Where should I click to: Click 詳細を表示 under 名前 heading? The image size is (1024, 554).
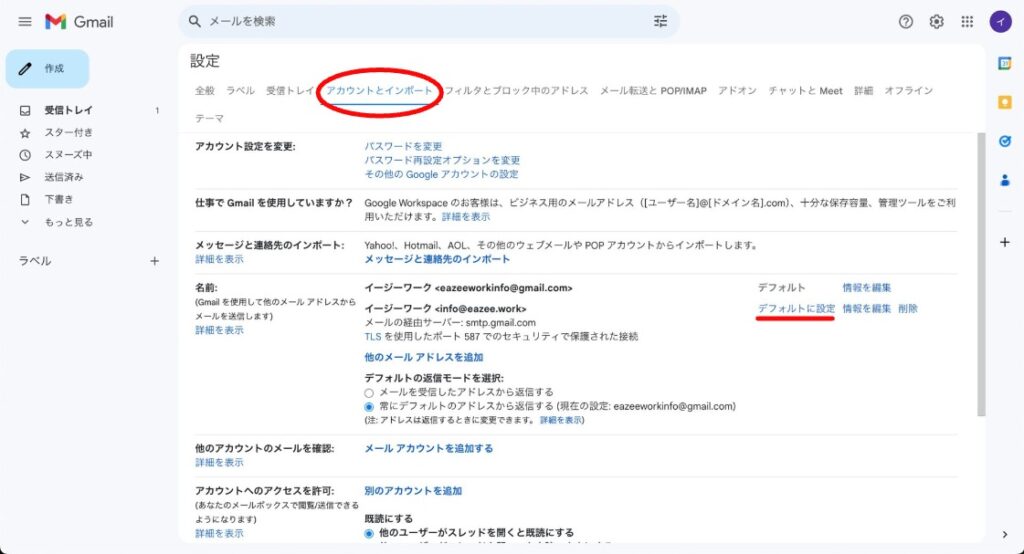point(219,331)
